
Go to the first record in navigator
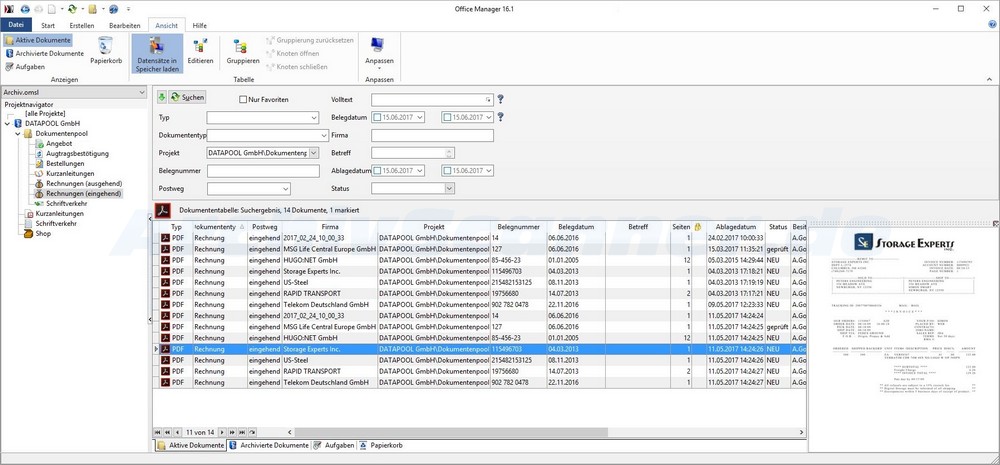tap(158, 431)
